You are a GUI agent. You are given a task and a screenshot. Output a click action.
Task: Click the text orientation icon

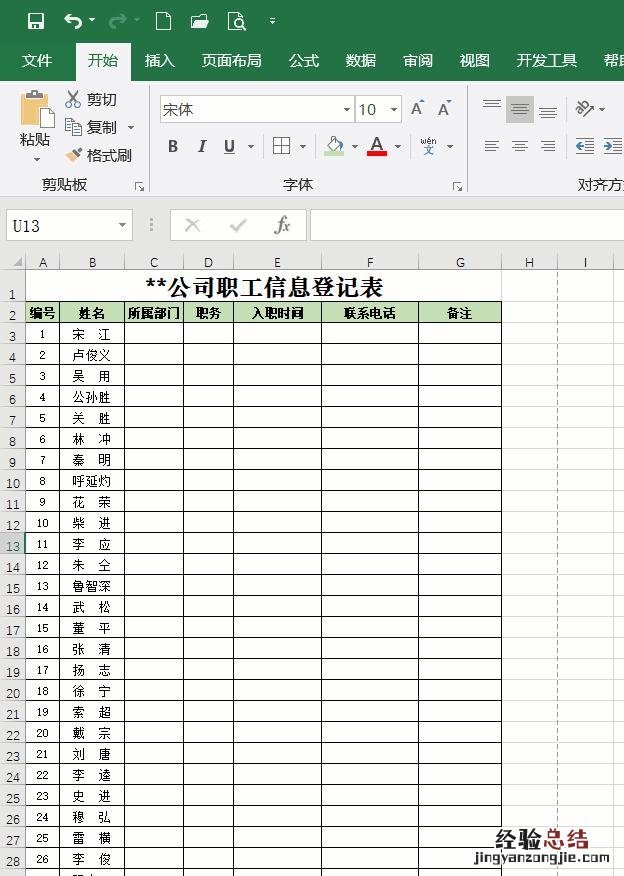(584, 108)
